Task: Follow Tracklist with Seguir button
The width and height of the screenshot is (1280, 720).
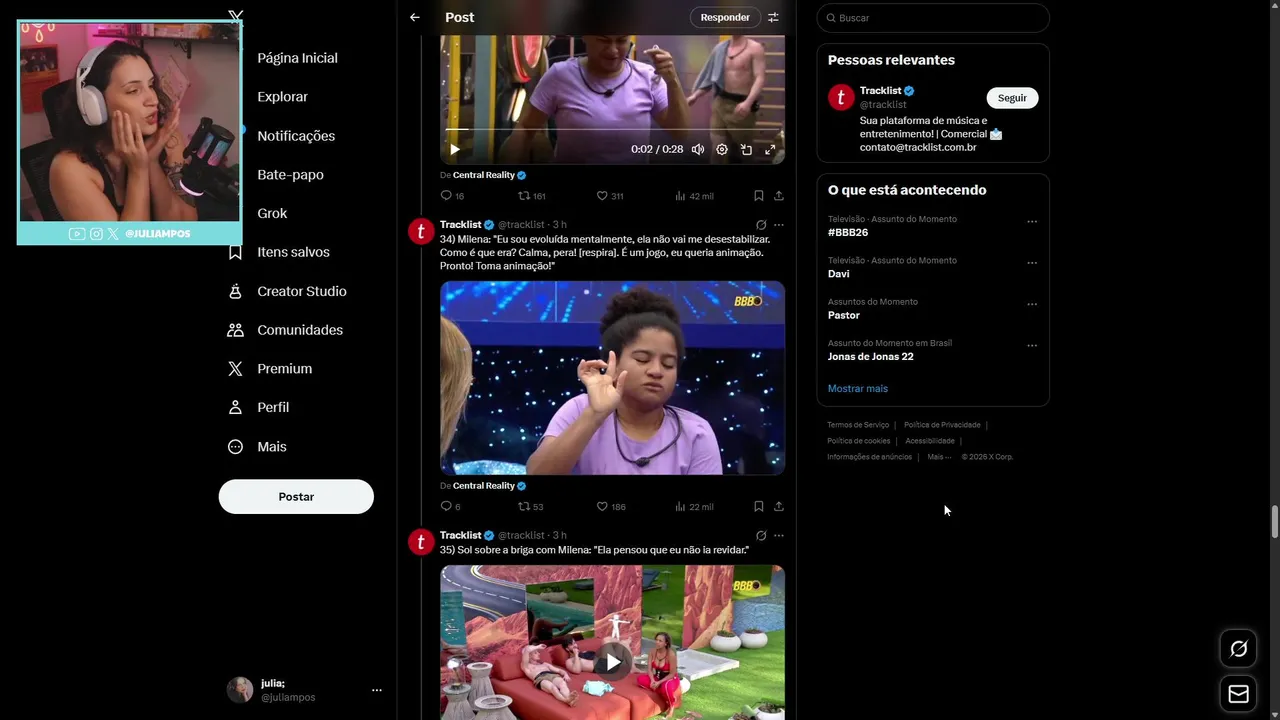Action: [x=1012, y=98]
